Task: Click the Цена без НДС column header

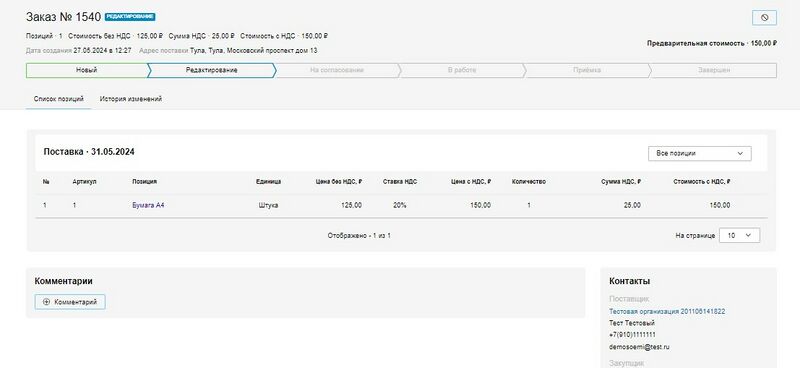Action: coord(339,182)
